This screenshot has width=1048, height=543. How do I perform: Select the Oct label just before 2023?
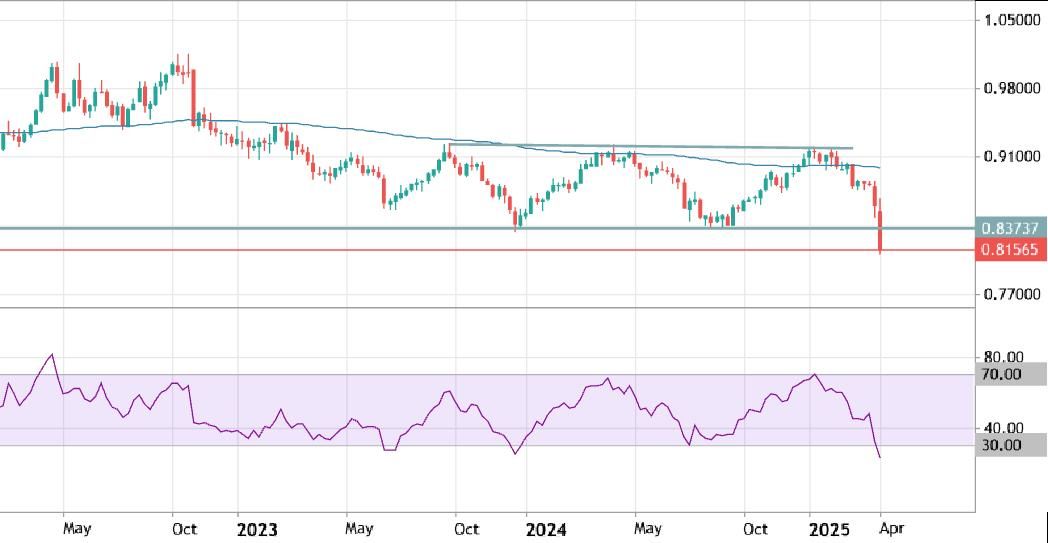[181, 527]
